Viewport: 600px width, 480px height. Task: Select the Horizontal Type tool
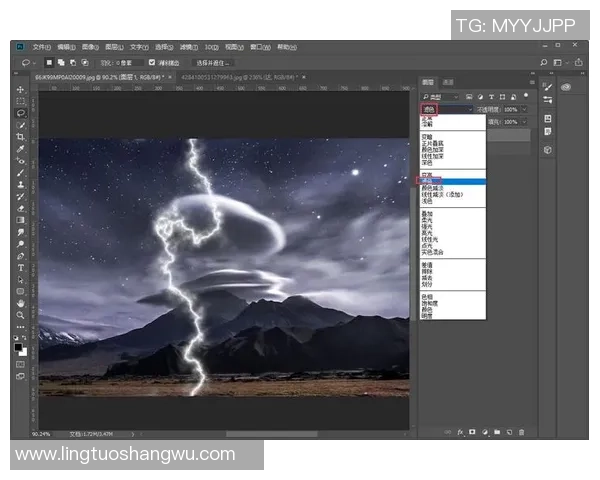[x=20, y=267]
